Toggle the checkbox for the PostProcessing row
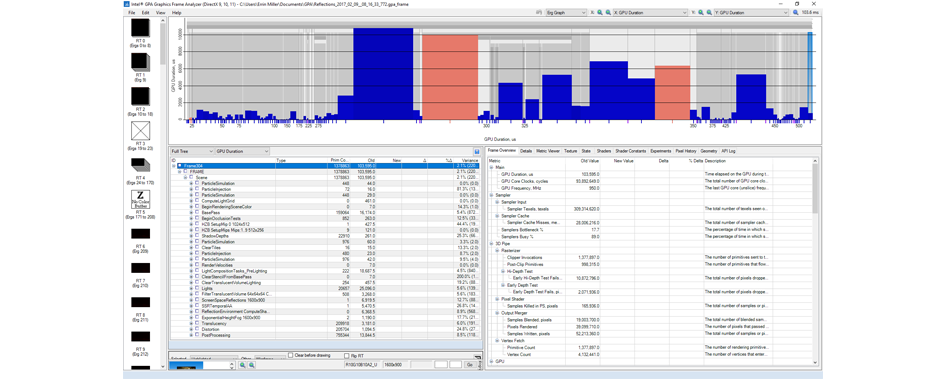The height and width of the screenshot is (379, 947). 197,335
